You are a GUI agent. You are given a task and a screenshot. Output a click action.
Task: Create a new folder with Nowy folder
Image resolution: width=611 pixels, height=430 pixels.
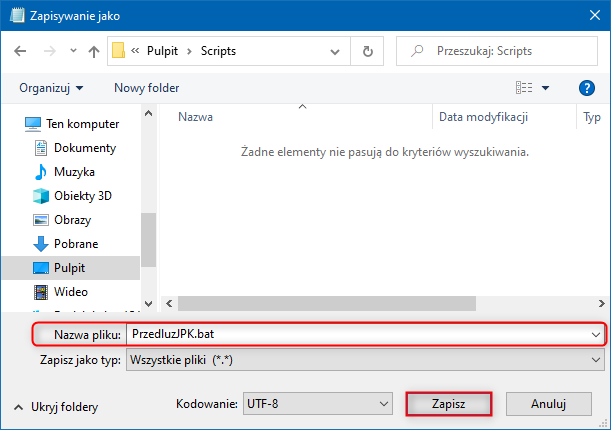(x=146, y=88)
